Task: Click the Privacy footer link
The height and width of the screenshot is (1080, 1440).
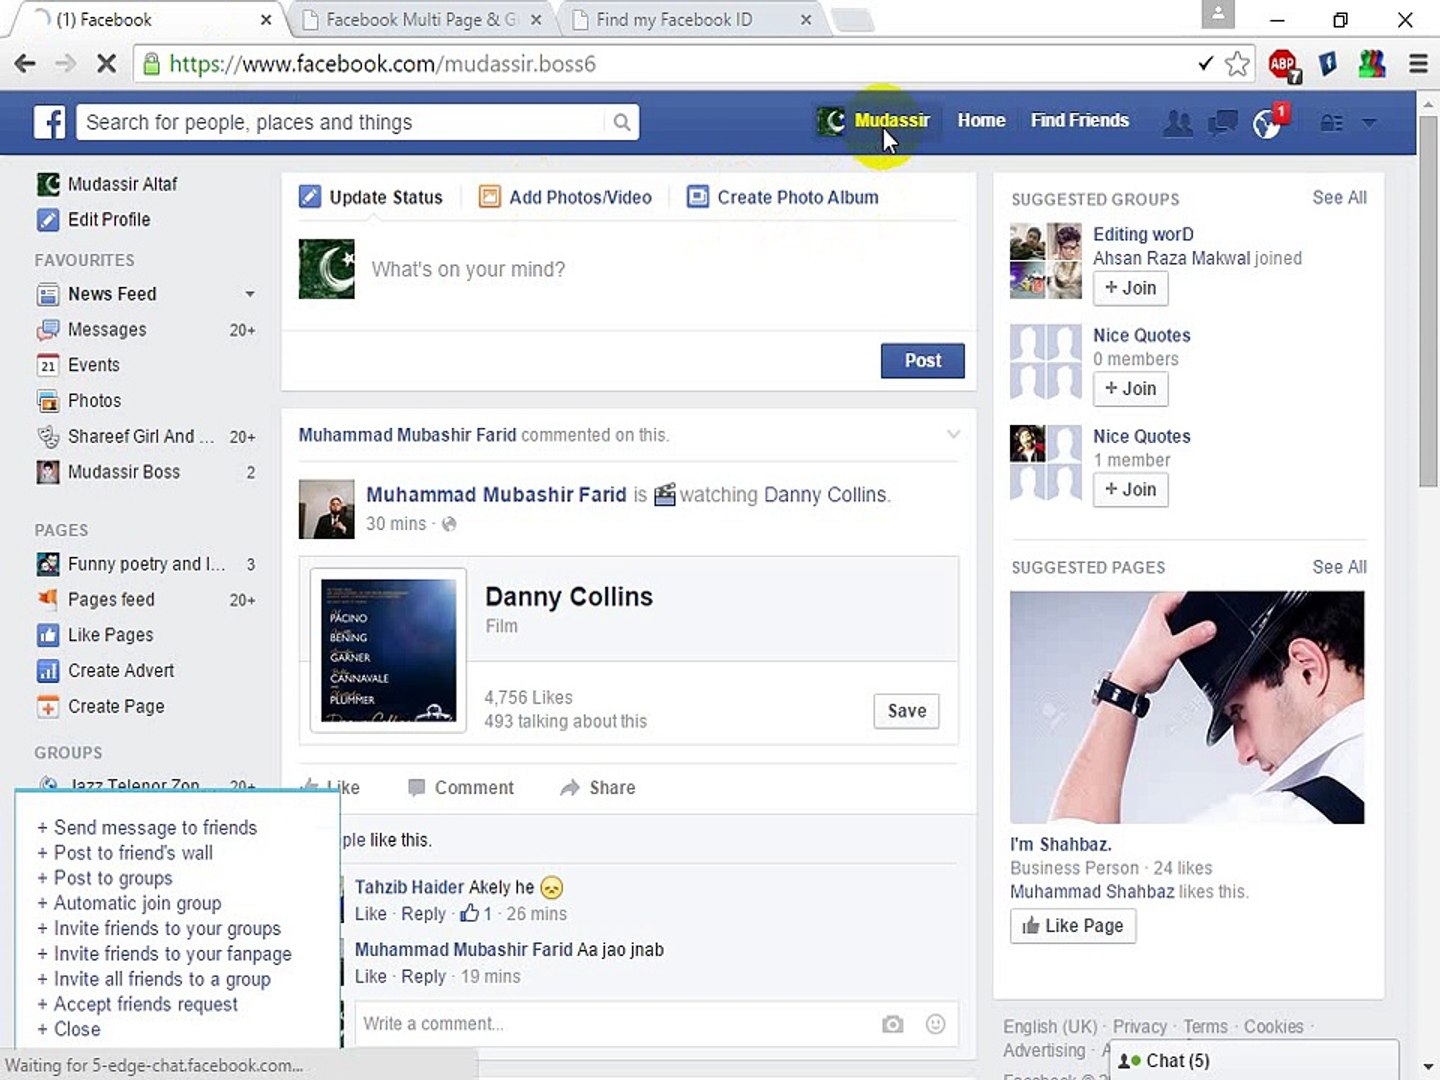Action: point(1139,1027)
